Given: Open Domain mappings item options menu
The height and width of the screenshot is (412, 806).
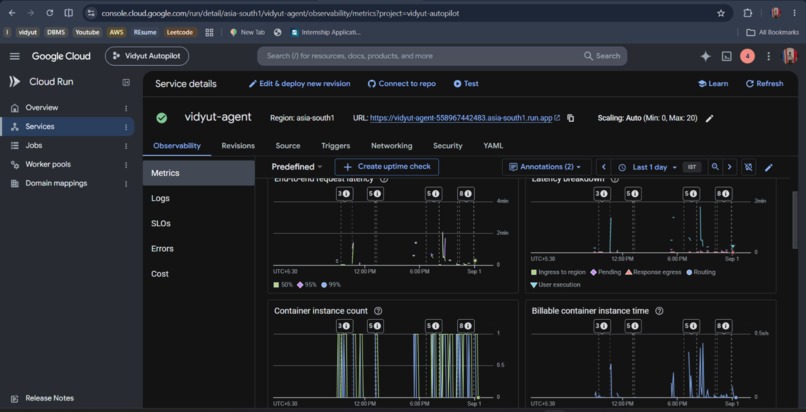Looking at the screenshot, I should (126, 184).
